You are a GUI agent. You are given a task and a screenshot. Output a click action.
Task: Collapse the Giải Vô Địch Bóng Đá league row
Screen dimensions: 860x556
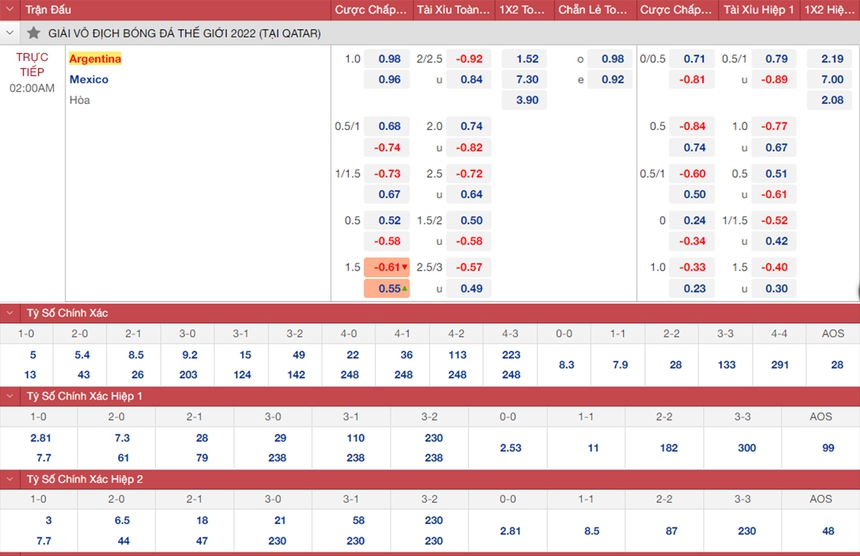pos(11,33)
